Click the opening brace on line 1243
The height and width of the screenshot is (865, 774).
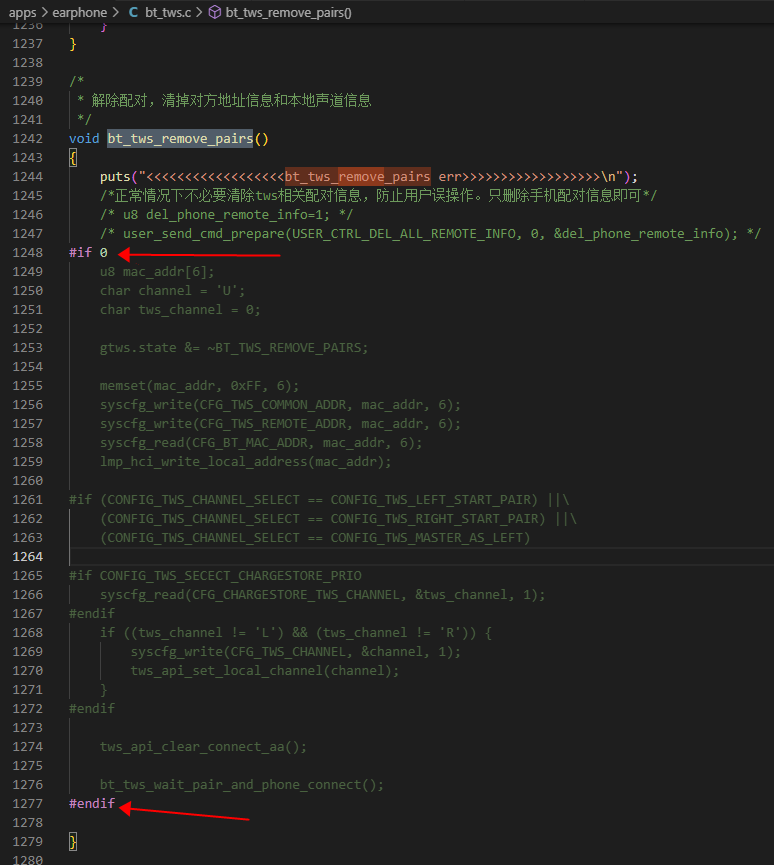click(x=73, y=158)
